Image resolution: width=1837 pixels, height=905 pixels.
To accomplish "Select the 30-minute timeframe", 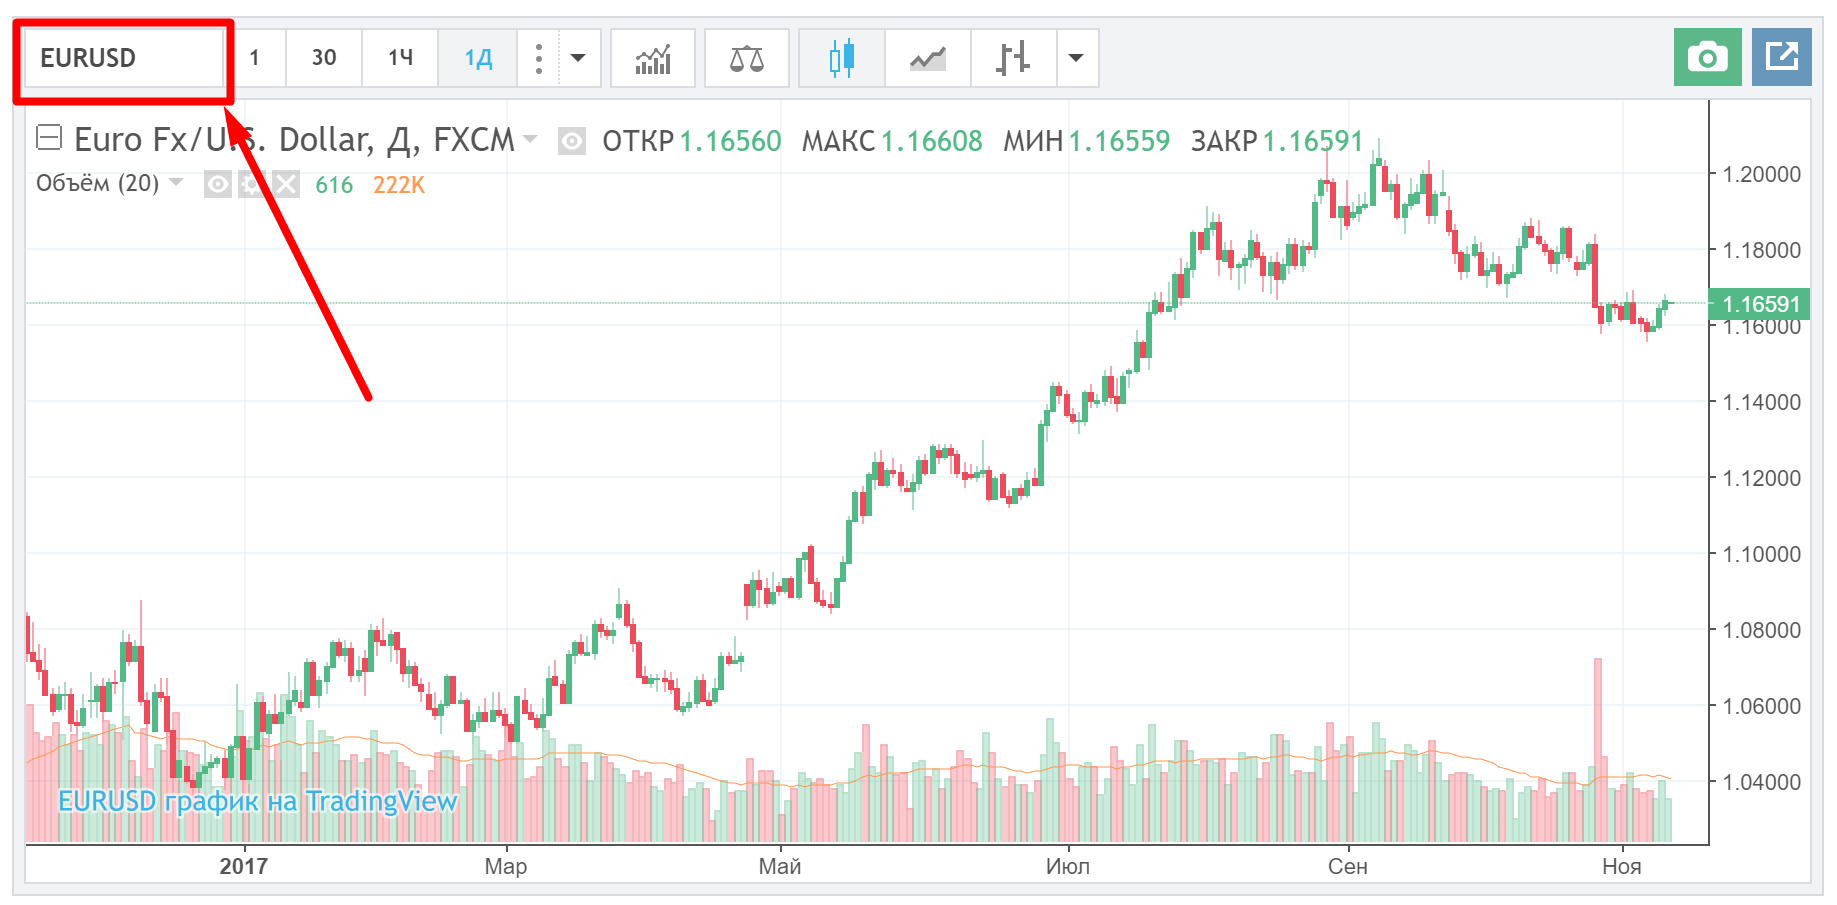I will [x=324, y=58].
